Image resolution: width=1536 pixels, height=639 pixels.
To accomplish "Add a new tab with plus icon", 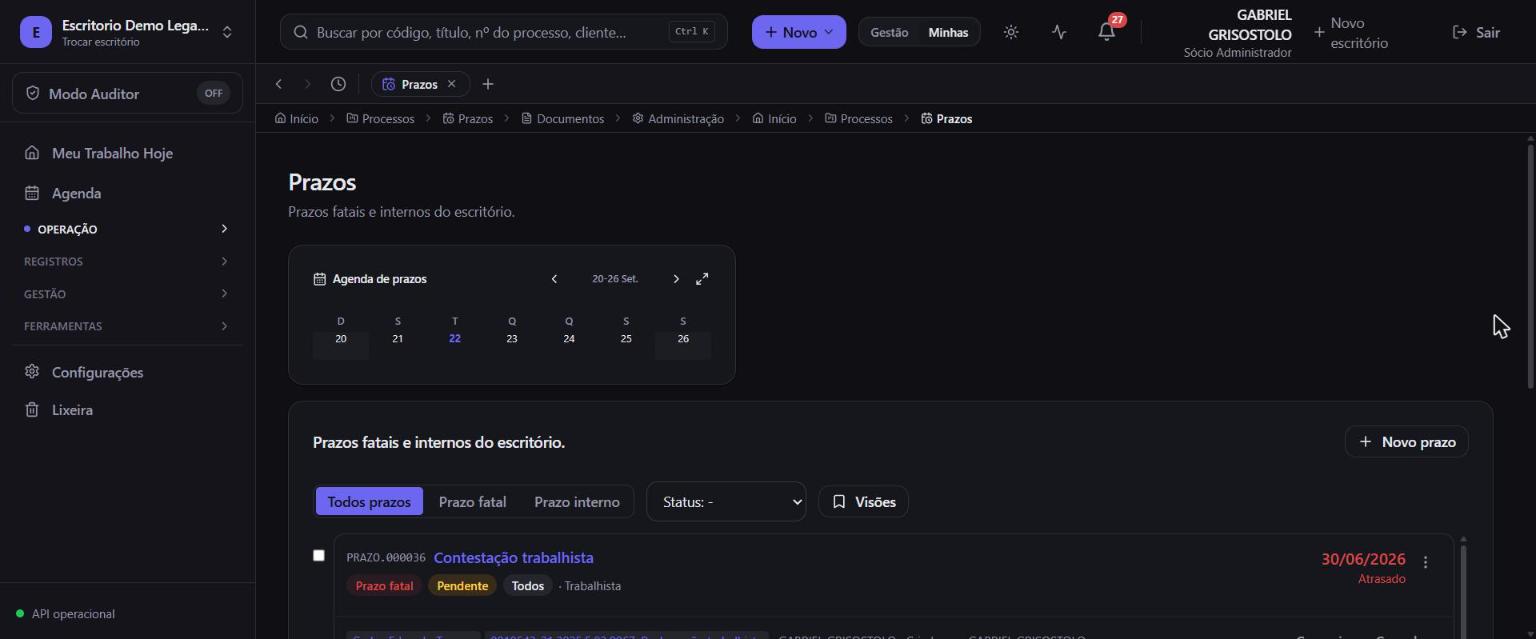I will pos(488,84).
